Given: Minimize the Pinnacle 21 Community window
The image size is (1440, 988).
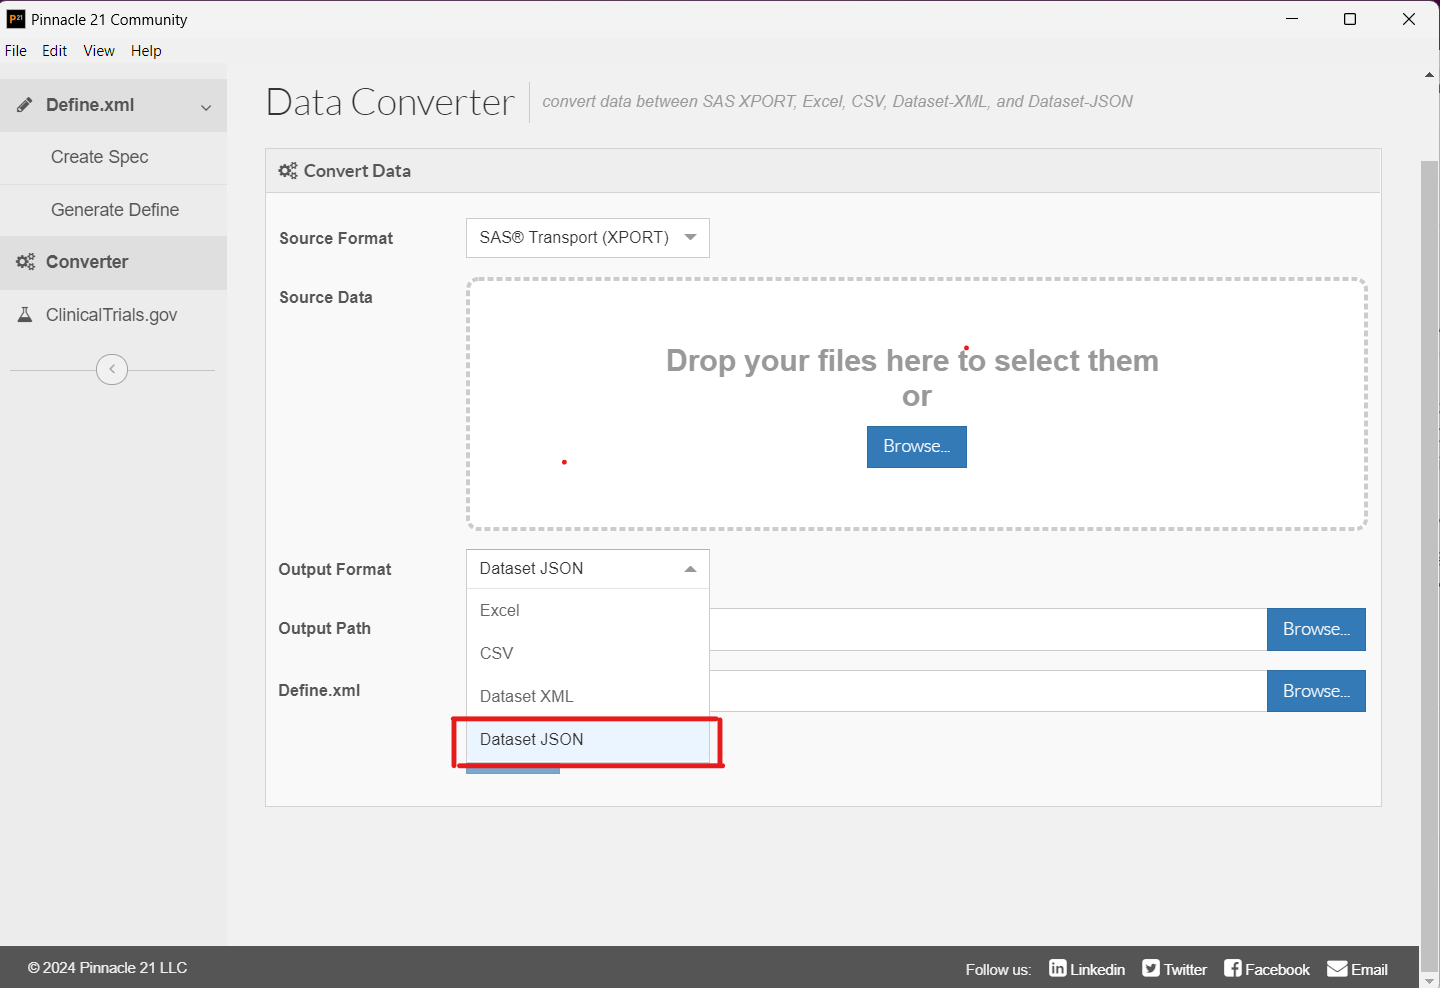Looking at the screenshot, I should click(1292, 19).
